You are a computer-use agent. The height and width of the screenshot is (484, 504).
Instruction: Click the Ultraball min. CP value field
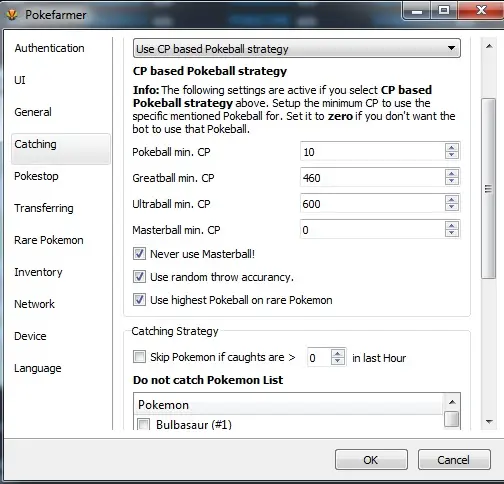point(372,204)
